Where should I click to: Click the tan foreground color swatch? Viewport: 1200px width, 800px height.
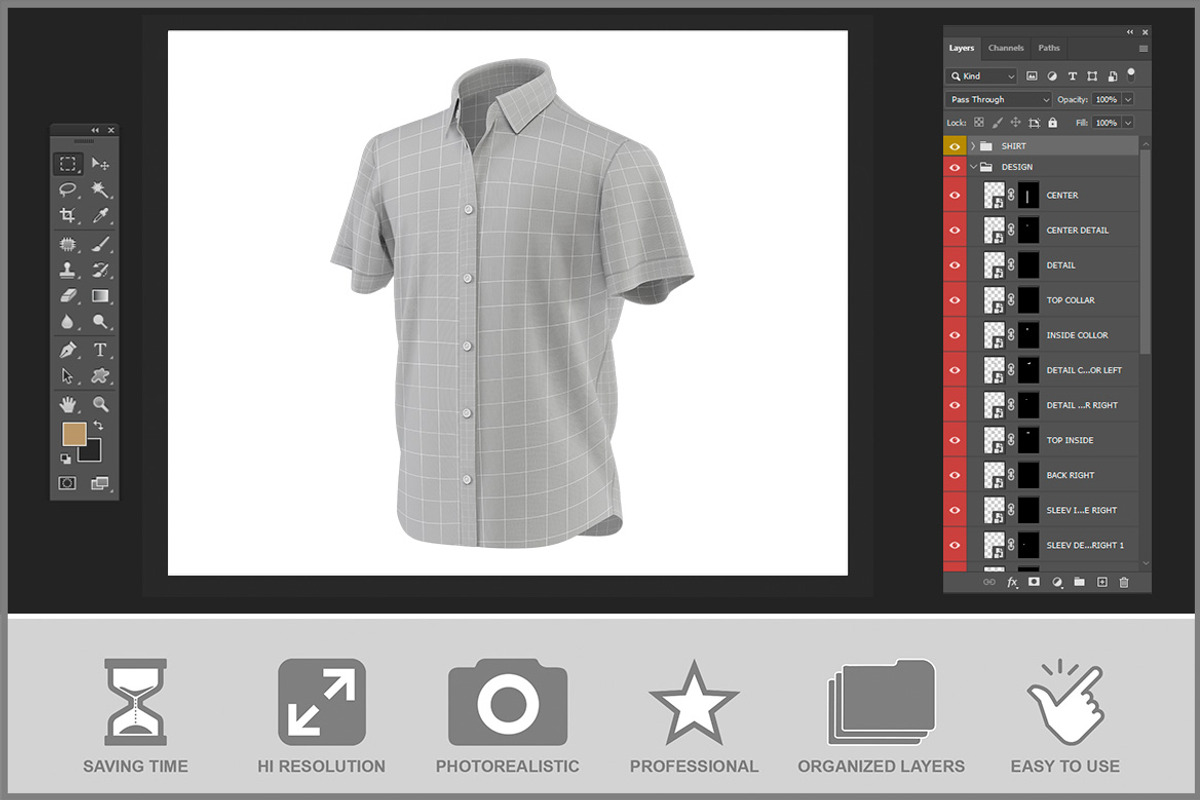74,433
